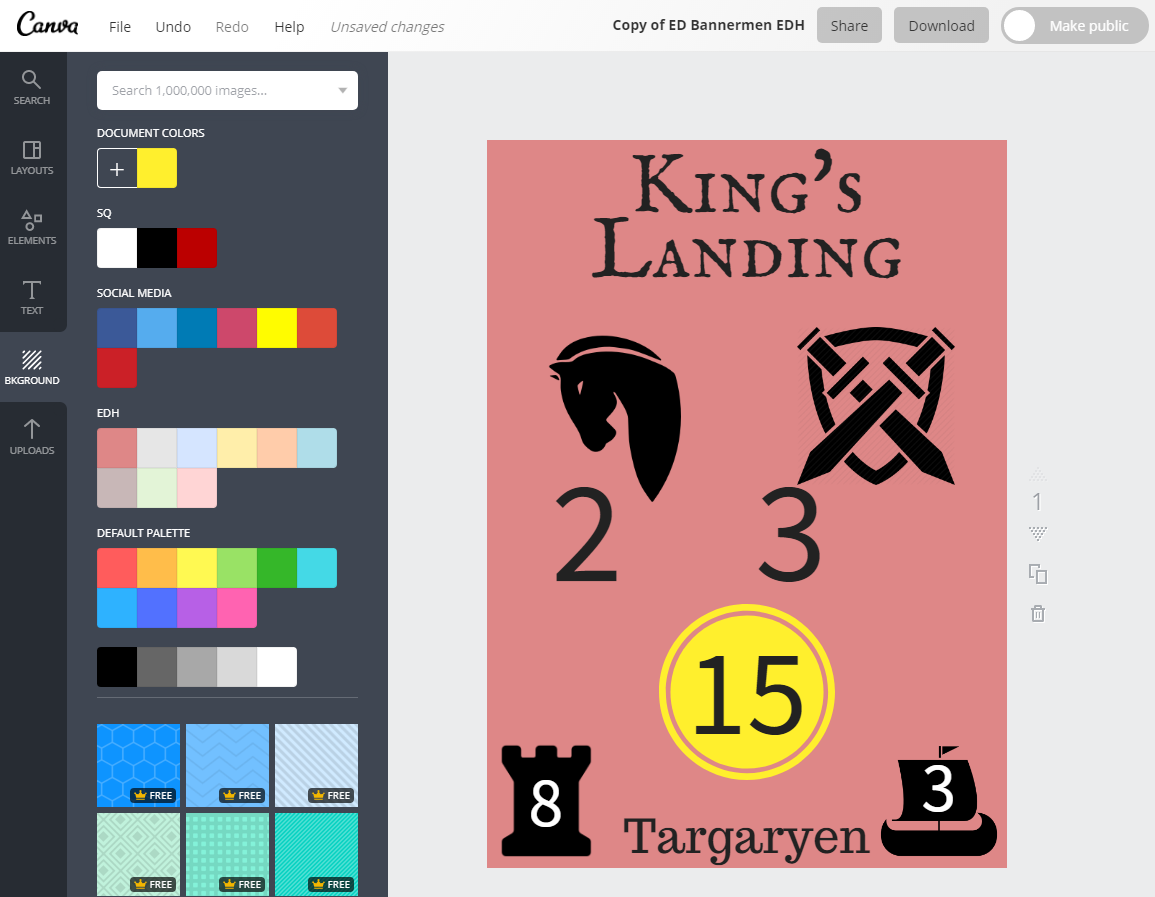
Task: Select the yellow circle with 15
Action: pos(747,692)
